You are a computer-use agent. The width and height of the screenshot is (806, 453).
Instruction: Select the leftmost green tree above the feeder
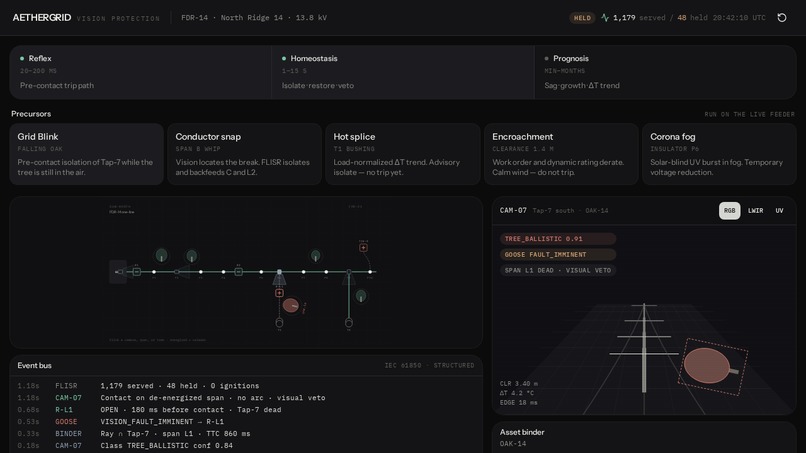point(161,255)
